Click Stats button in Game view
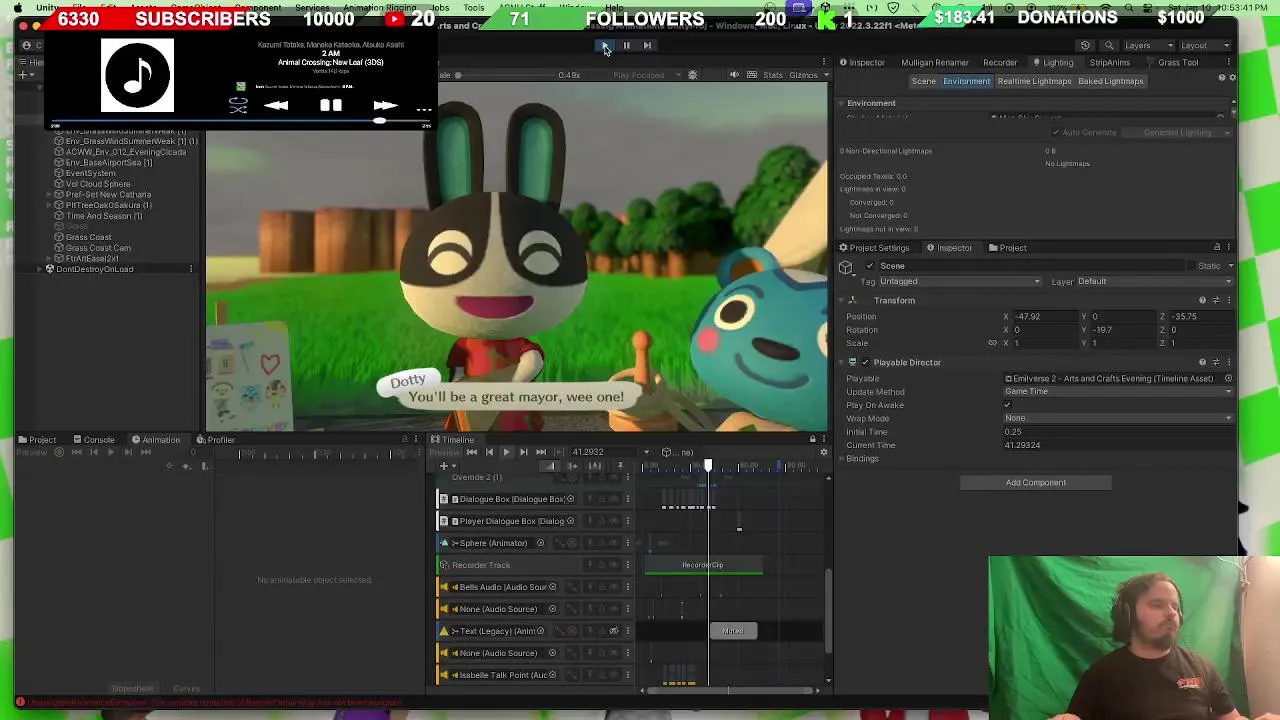1280x720 pixels. (773, 75)
